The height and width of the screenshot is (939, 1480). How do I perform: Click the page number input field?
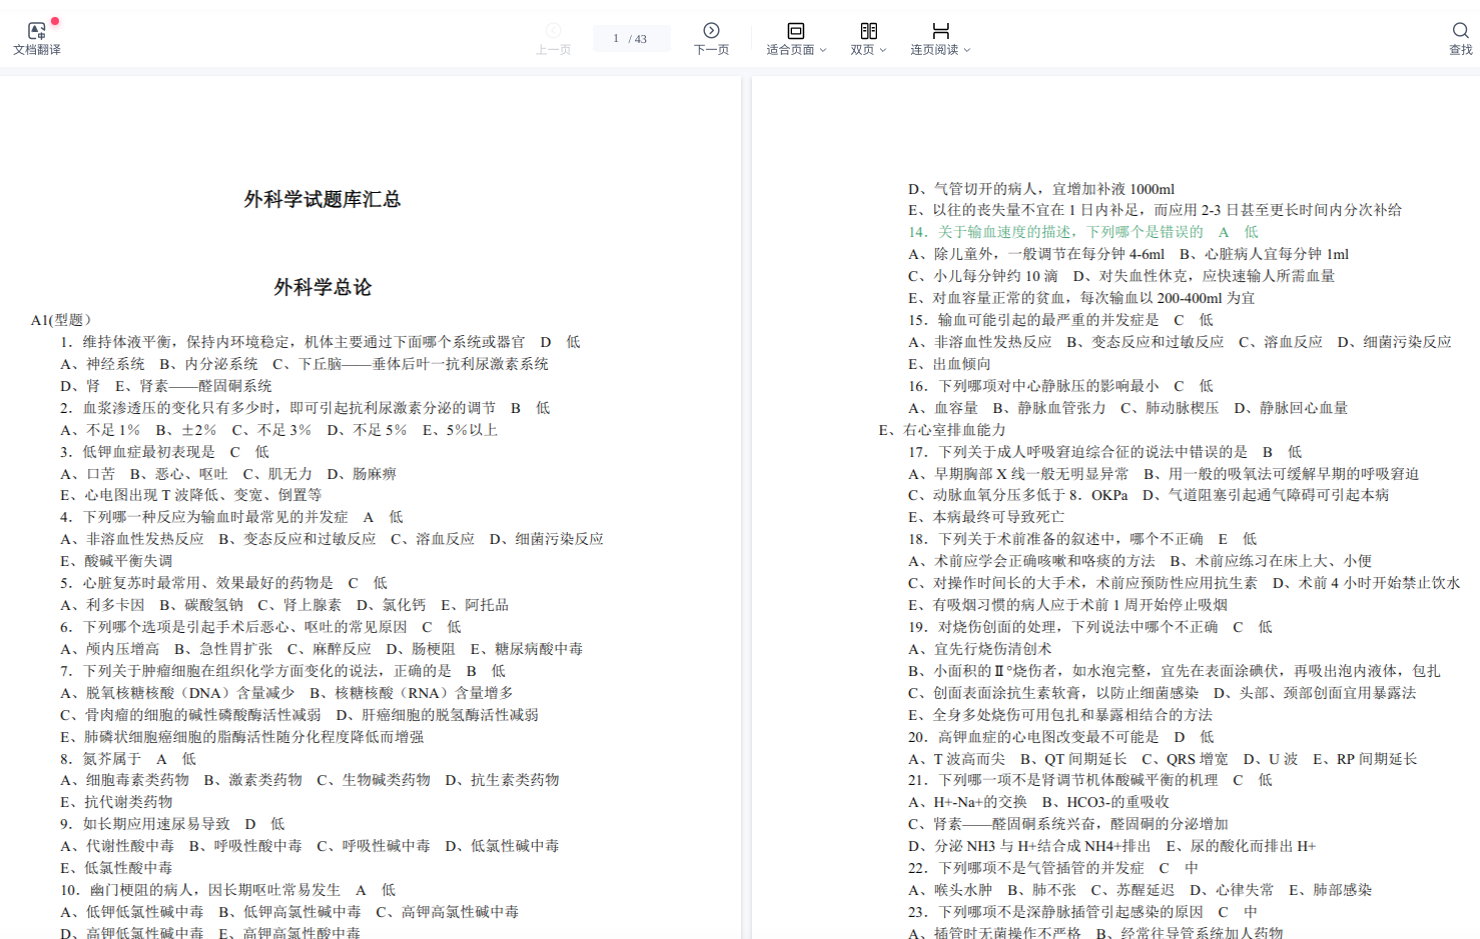[x=631, y=39]
